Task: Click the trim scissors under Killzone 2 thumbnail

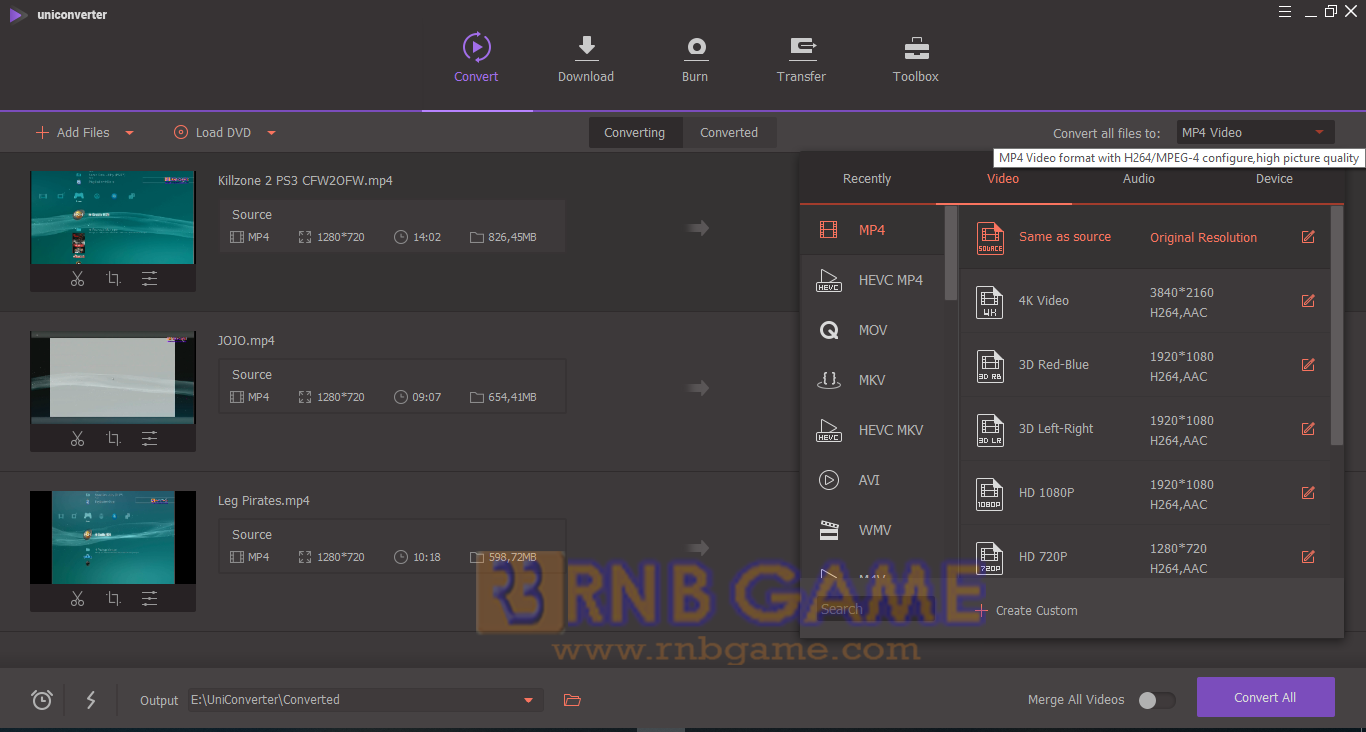Action: tap(77, 279)
